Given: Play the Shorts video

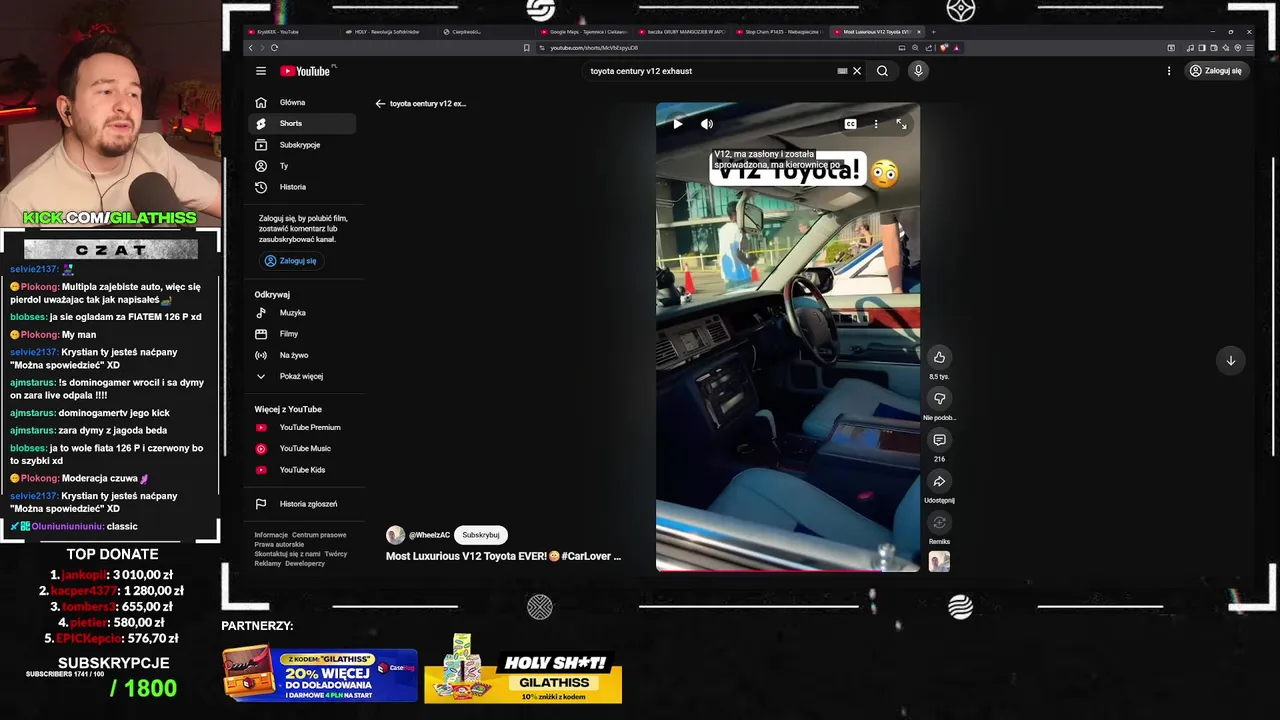Looking at the screenshot, I should 677,124.
